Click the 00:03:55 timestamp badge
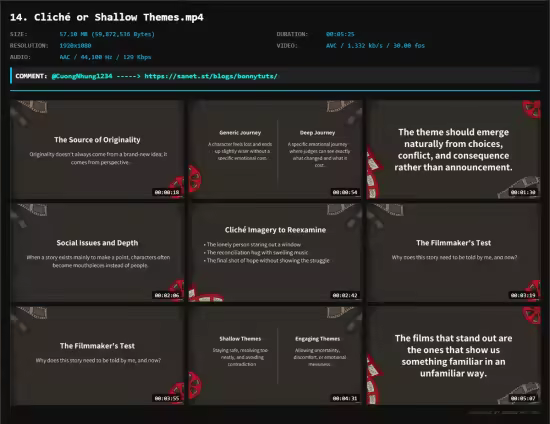The height and width of the screenshot is (424, 550). pos(167,398)
